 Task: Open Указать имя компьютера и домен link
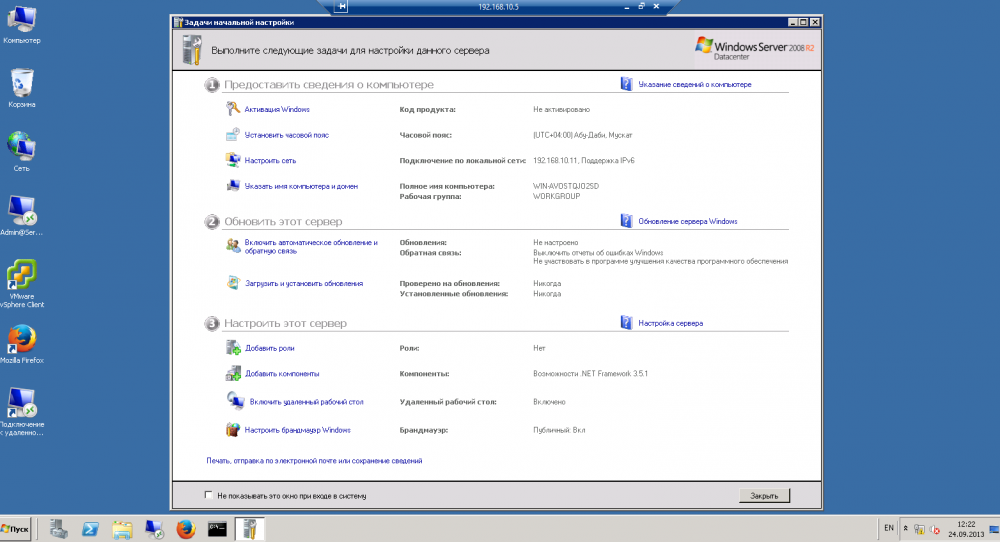point(301,186)
